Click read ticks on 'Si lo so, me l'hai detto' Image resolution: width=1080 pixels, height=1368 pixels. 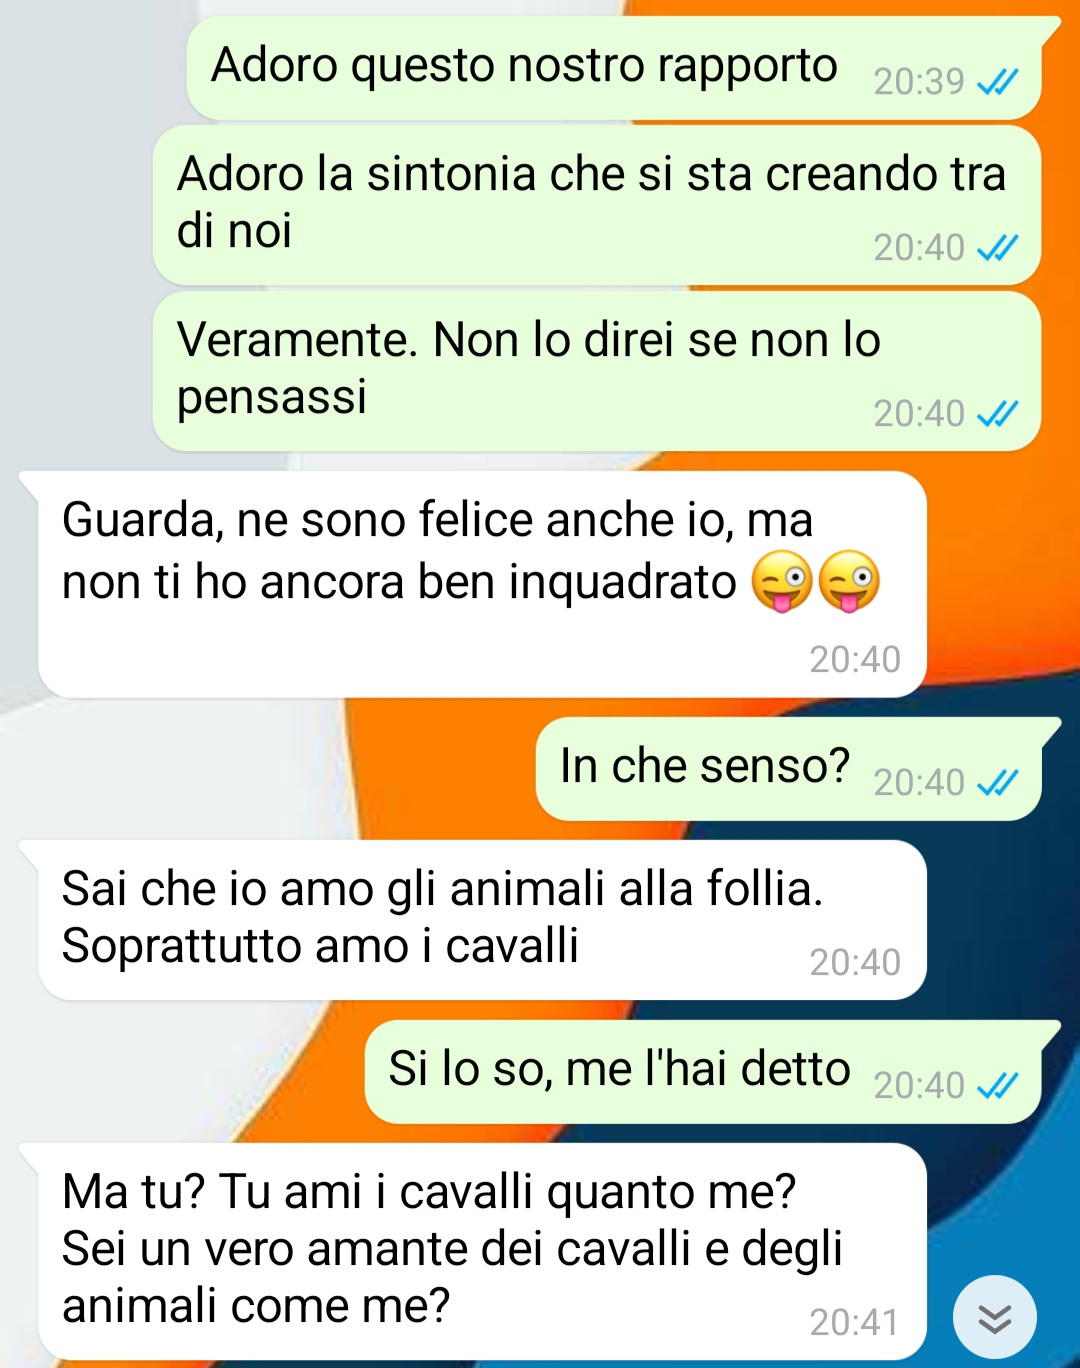[997, 1085]
